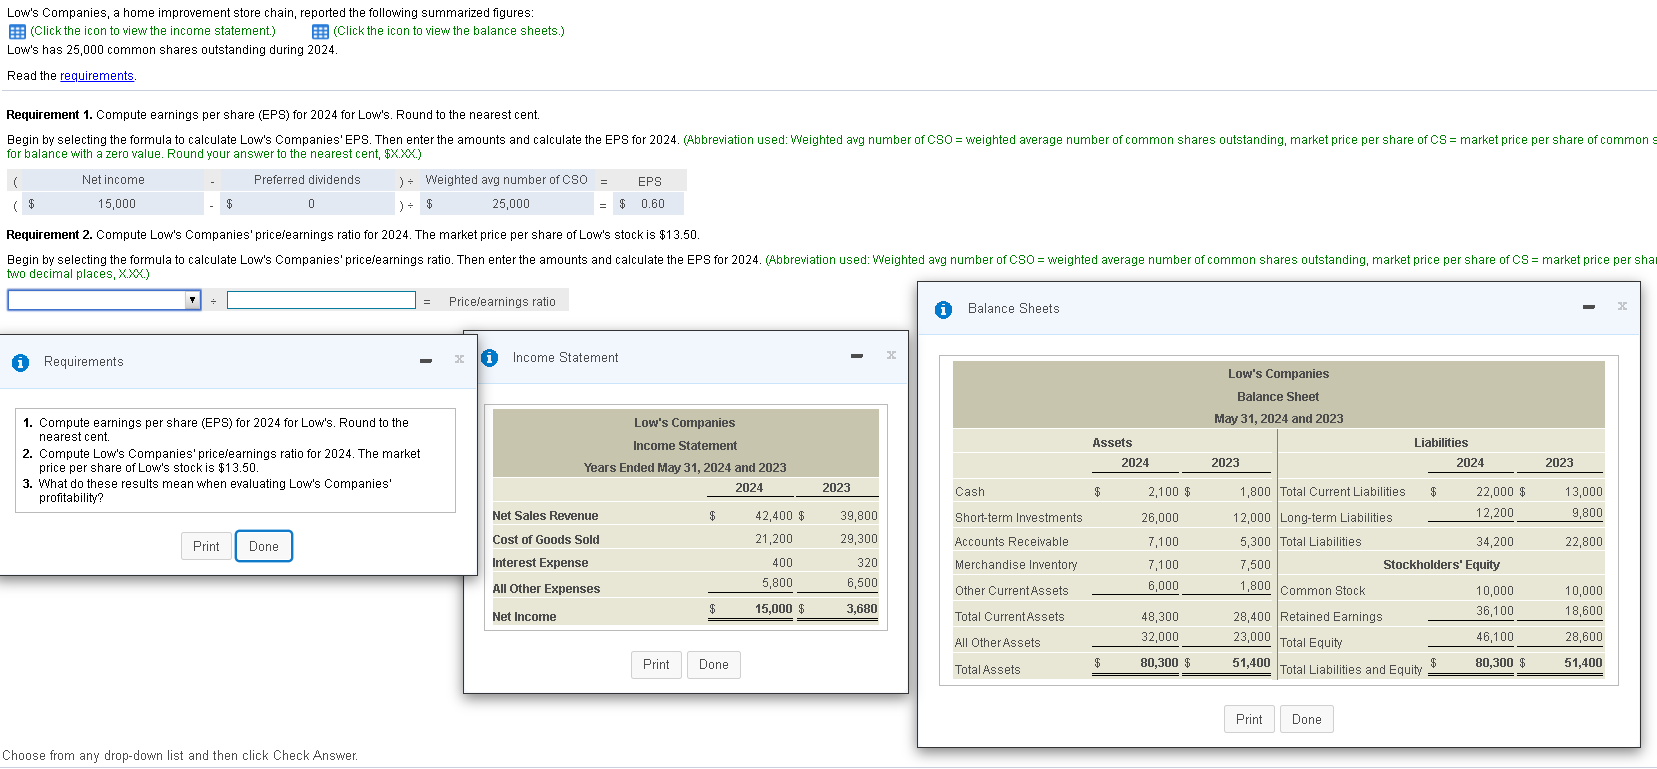Click 2024 net income value 15,000
Image resolution: width=1657 pixels, height=769 pixels.
tap(773, 609)
